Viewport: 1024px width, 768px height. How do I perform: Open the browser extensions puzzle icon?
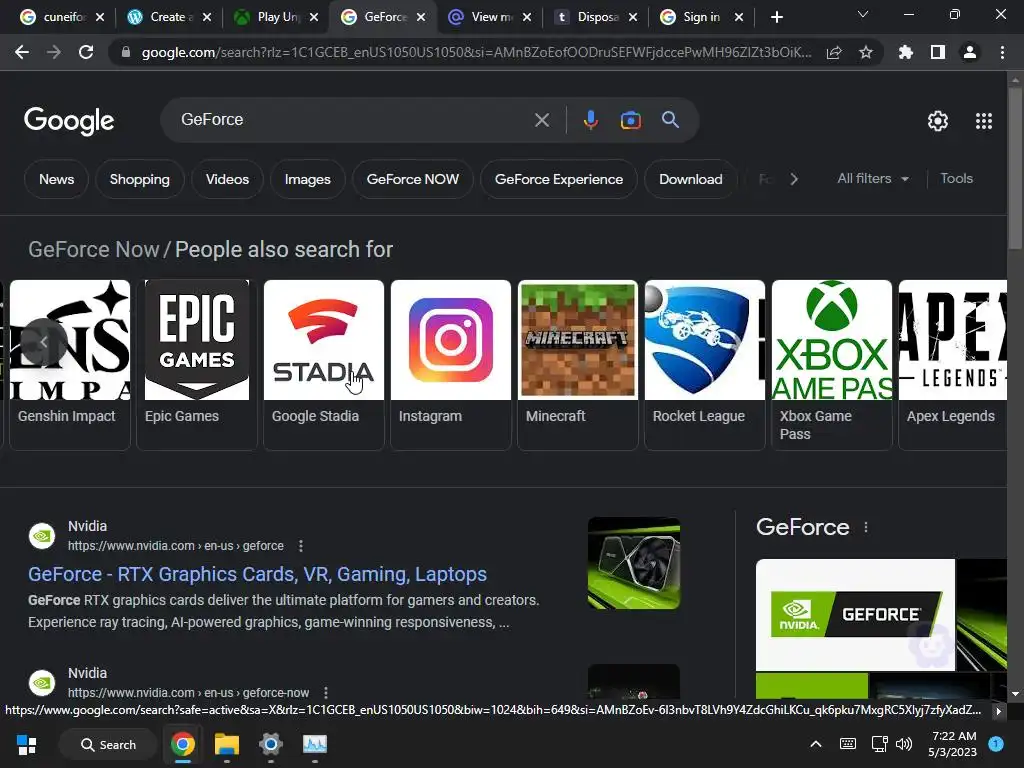[x=906, y=52]
